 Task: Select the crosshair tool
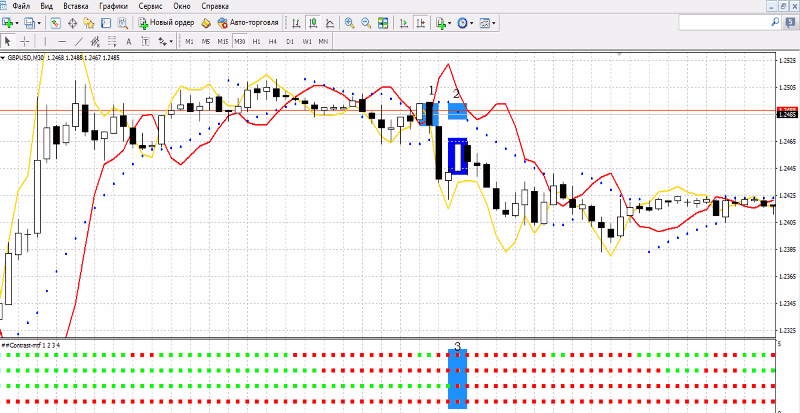pyautogui.click(x=24, y=41)
